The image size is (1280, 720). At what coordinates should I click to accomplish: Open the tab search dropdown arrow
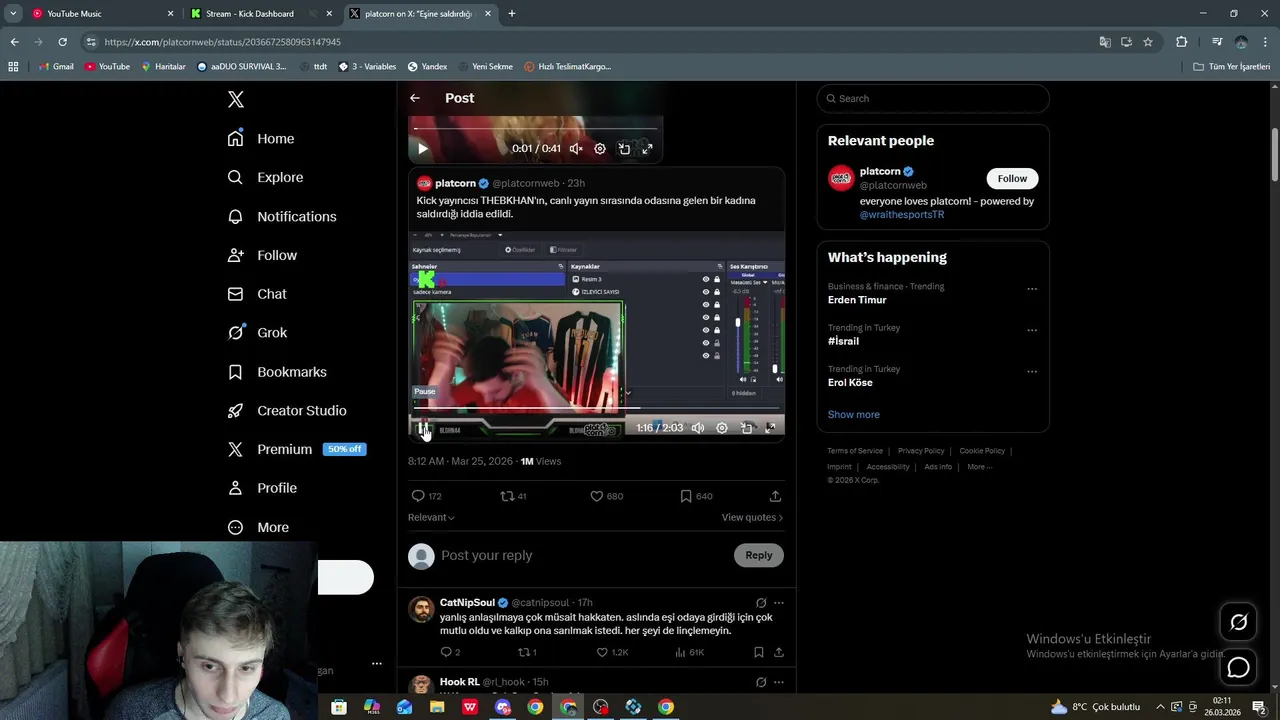pos(13,14)
